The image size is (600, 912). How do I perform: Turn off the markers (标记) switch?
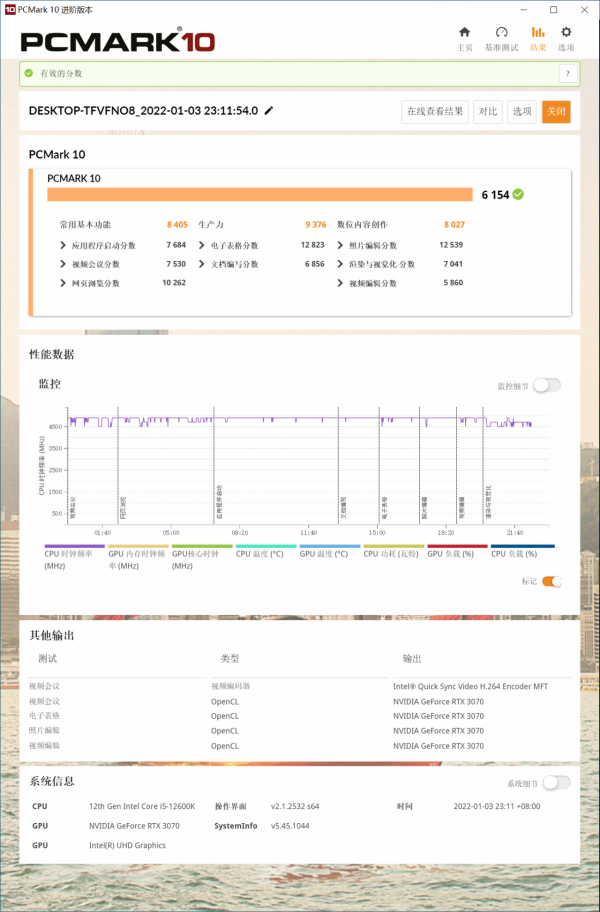pos(552,581)
